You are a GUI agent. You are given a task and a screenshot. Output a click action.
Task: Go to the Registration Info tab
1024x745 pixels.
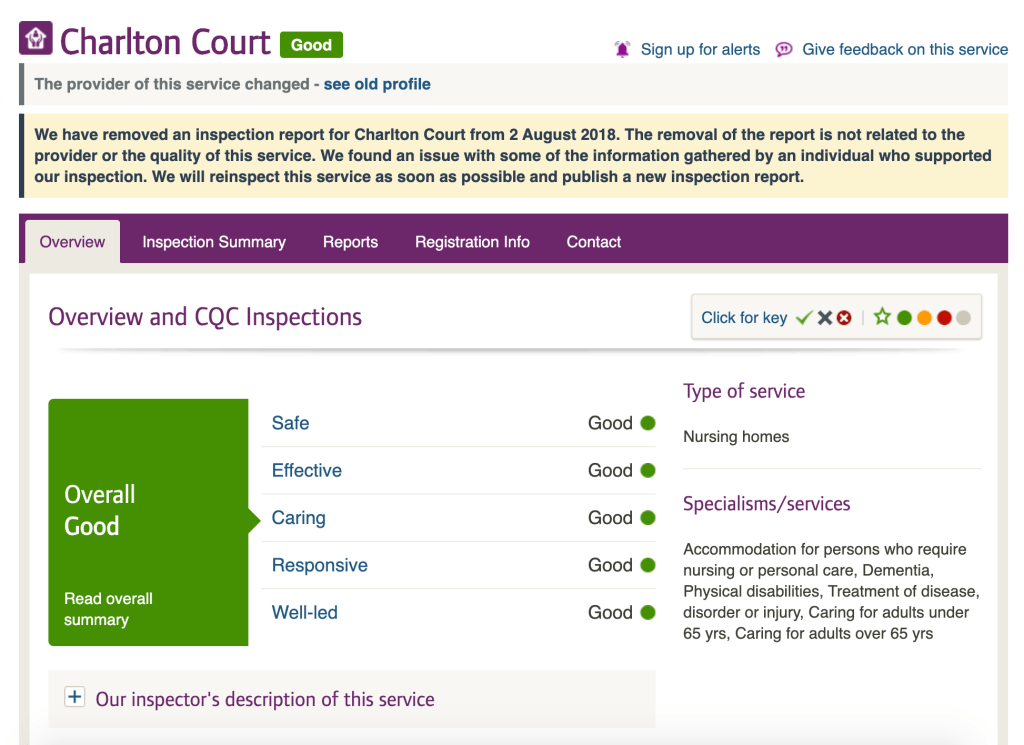472,242
